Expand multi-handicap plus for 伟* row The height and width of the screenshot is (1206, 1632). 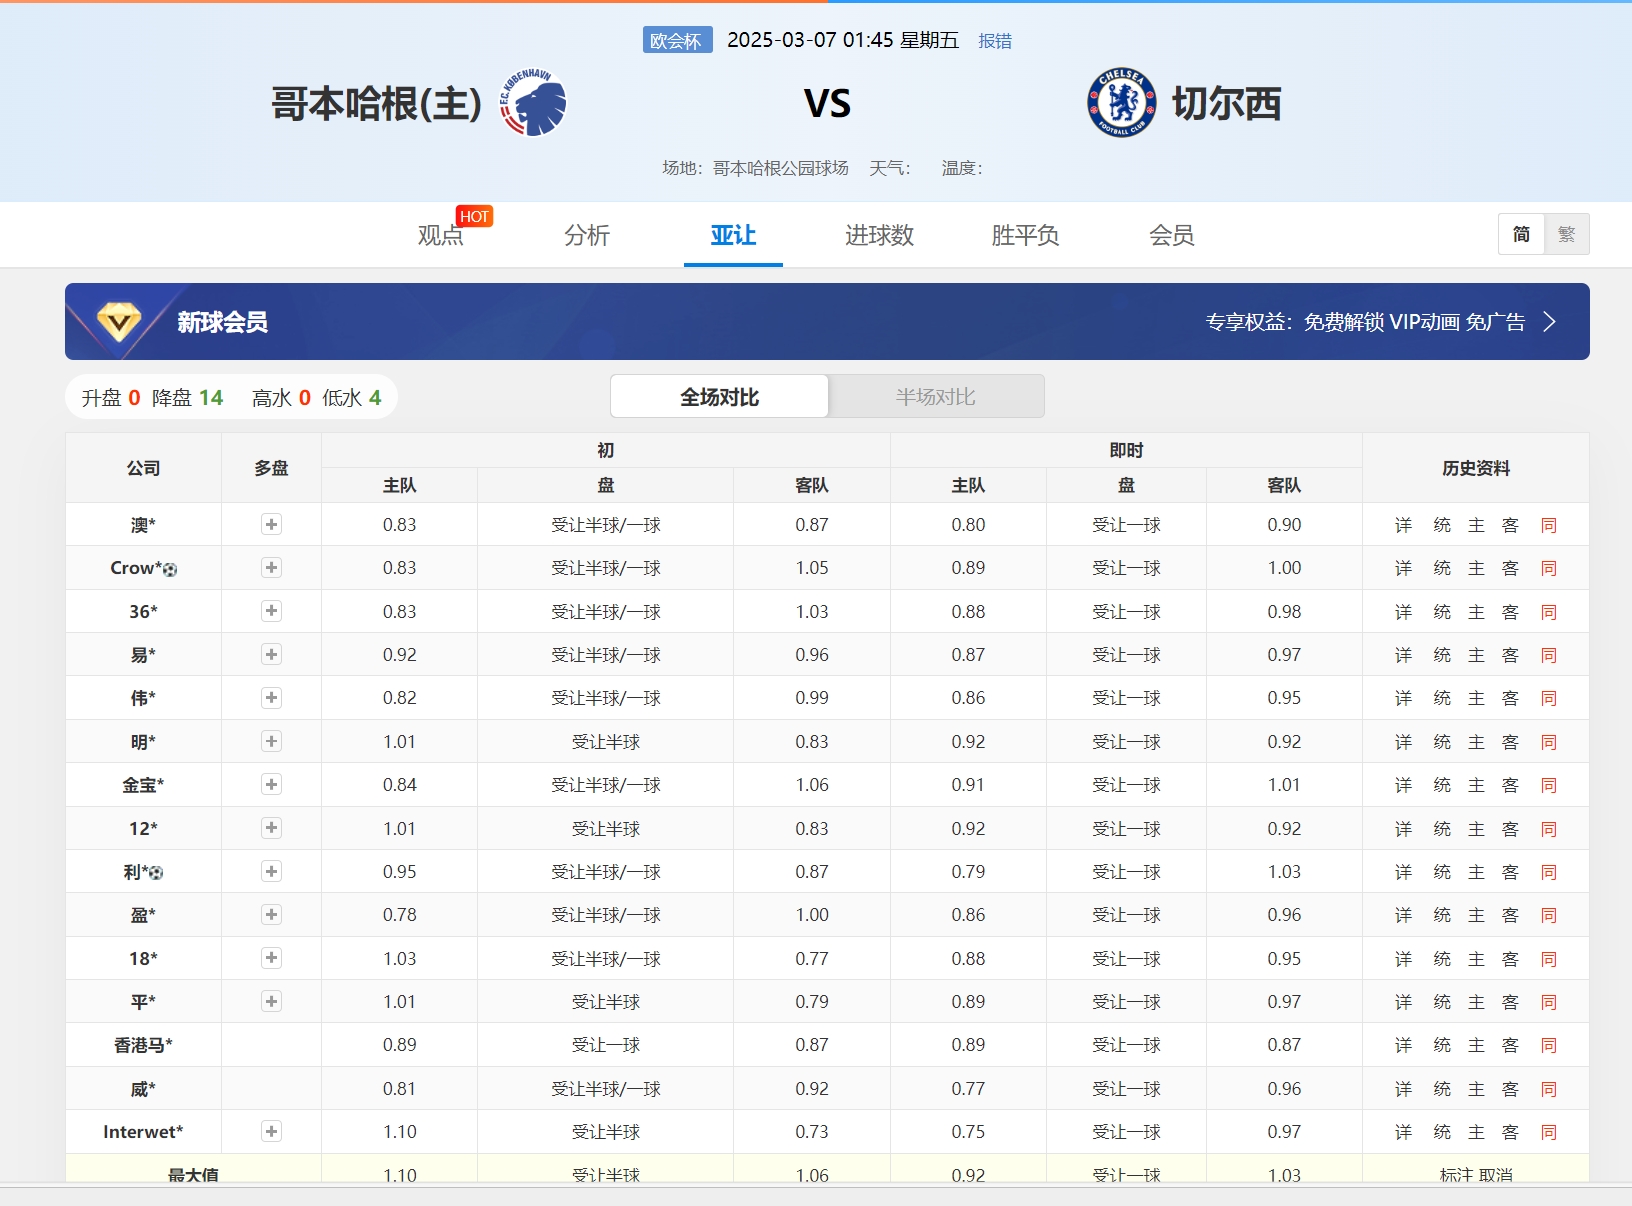coord(271,697)
